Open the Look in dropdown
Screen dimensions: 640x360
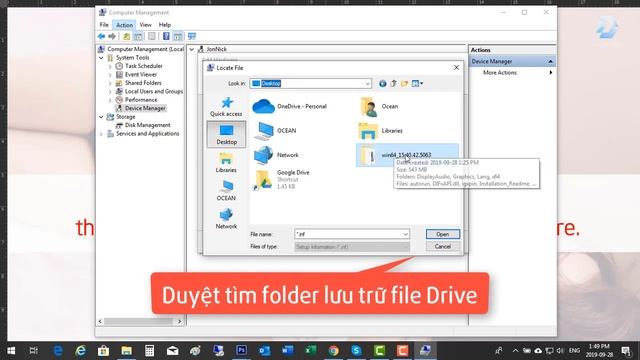click(x=367, y=84)
